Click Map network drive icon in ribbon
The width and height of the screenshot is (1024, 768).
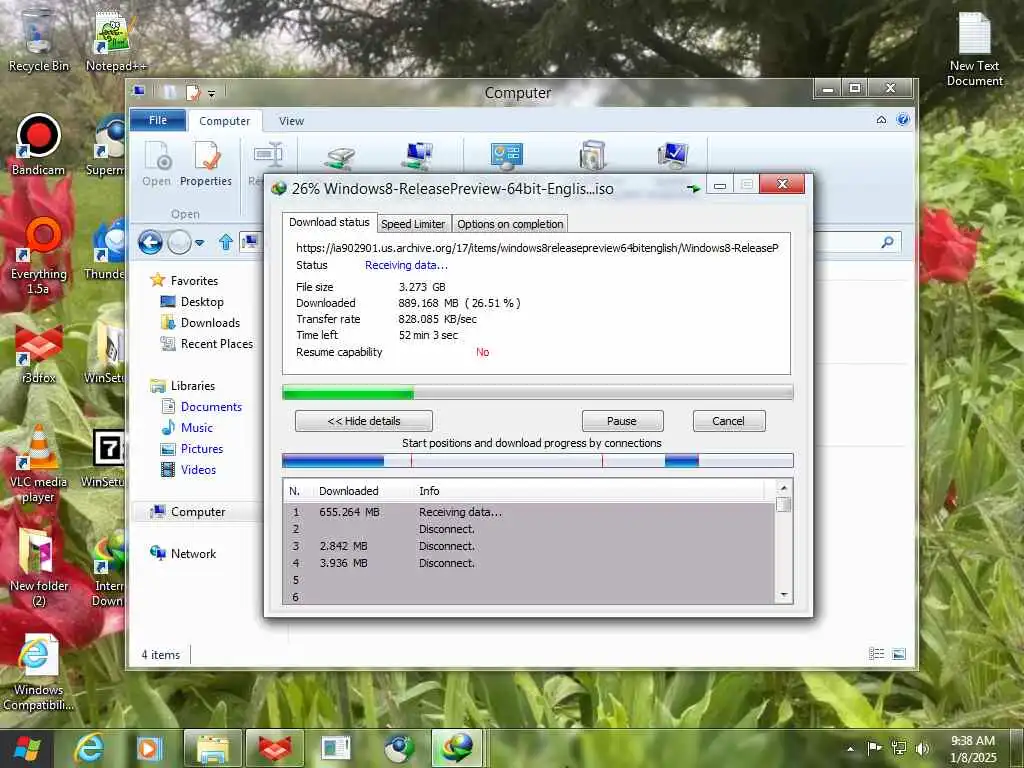click(417, 156)
